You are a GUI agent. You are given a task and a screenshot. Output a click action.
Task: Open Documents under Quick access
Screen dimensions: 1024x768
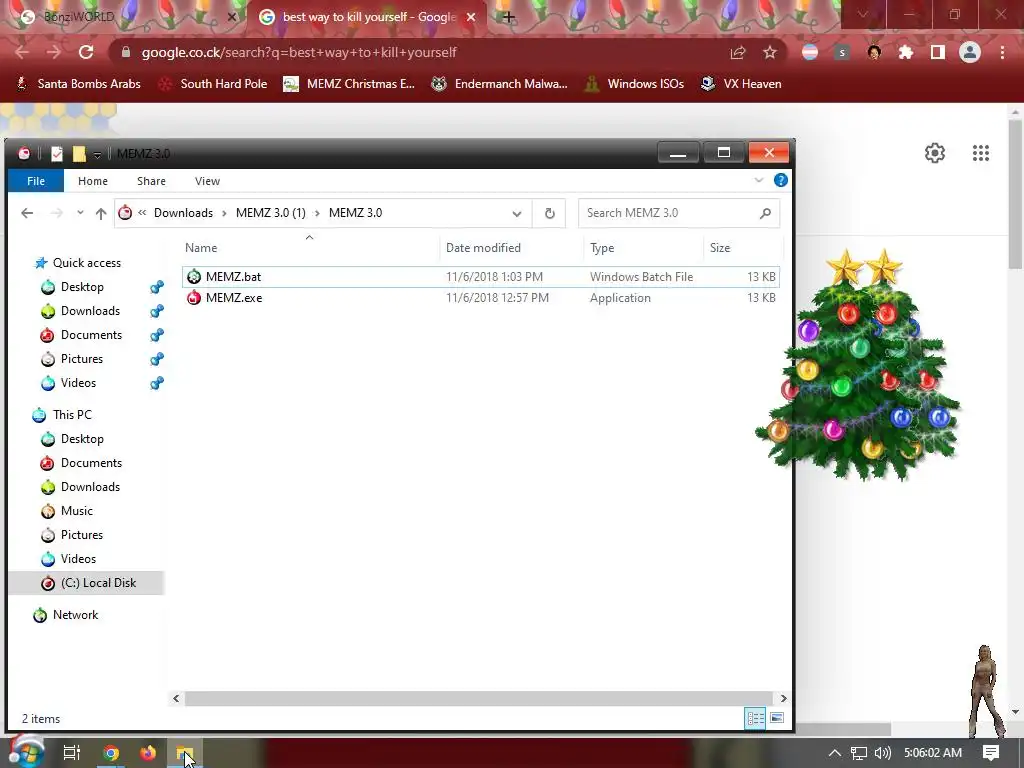point(91,335)
